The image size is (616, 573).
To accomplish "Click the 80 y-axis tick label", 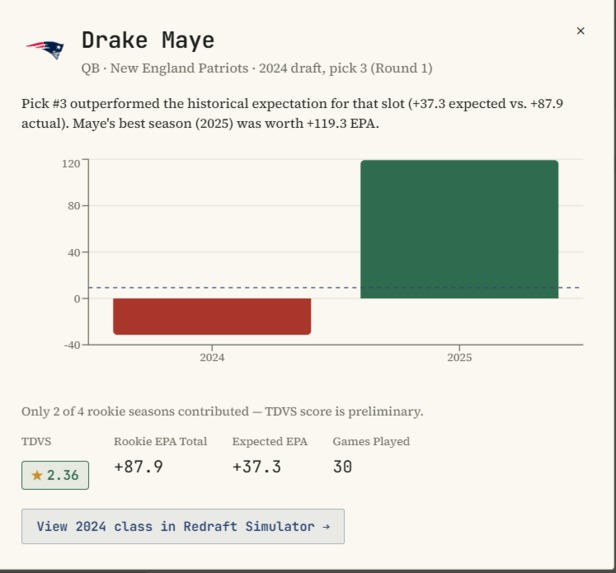I will (74, 206).
